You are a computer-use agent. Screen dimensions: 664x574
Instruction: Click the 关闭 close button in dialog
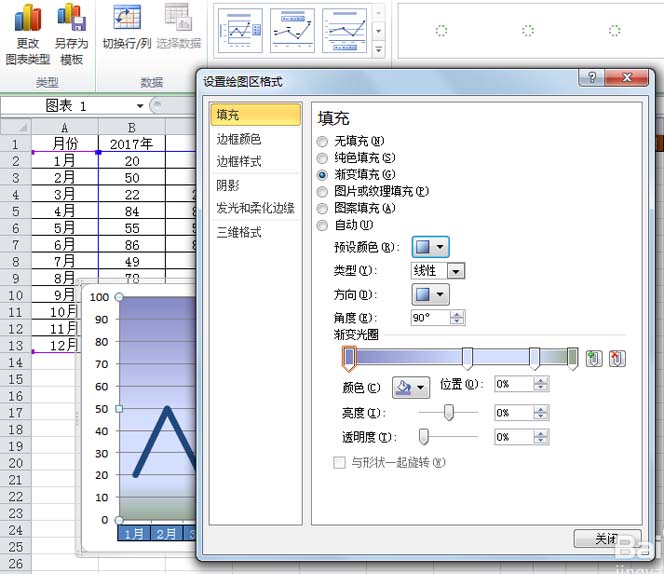[607, 539]
